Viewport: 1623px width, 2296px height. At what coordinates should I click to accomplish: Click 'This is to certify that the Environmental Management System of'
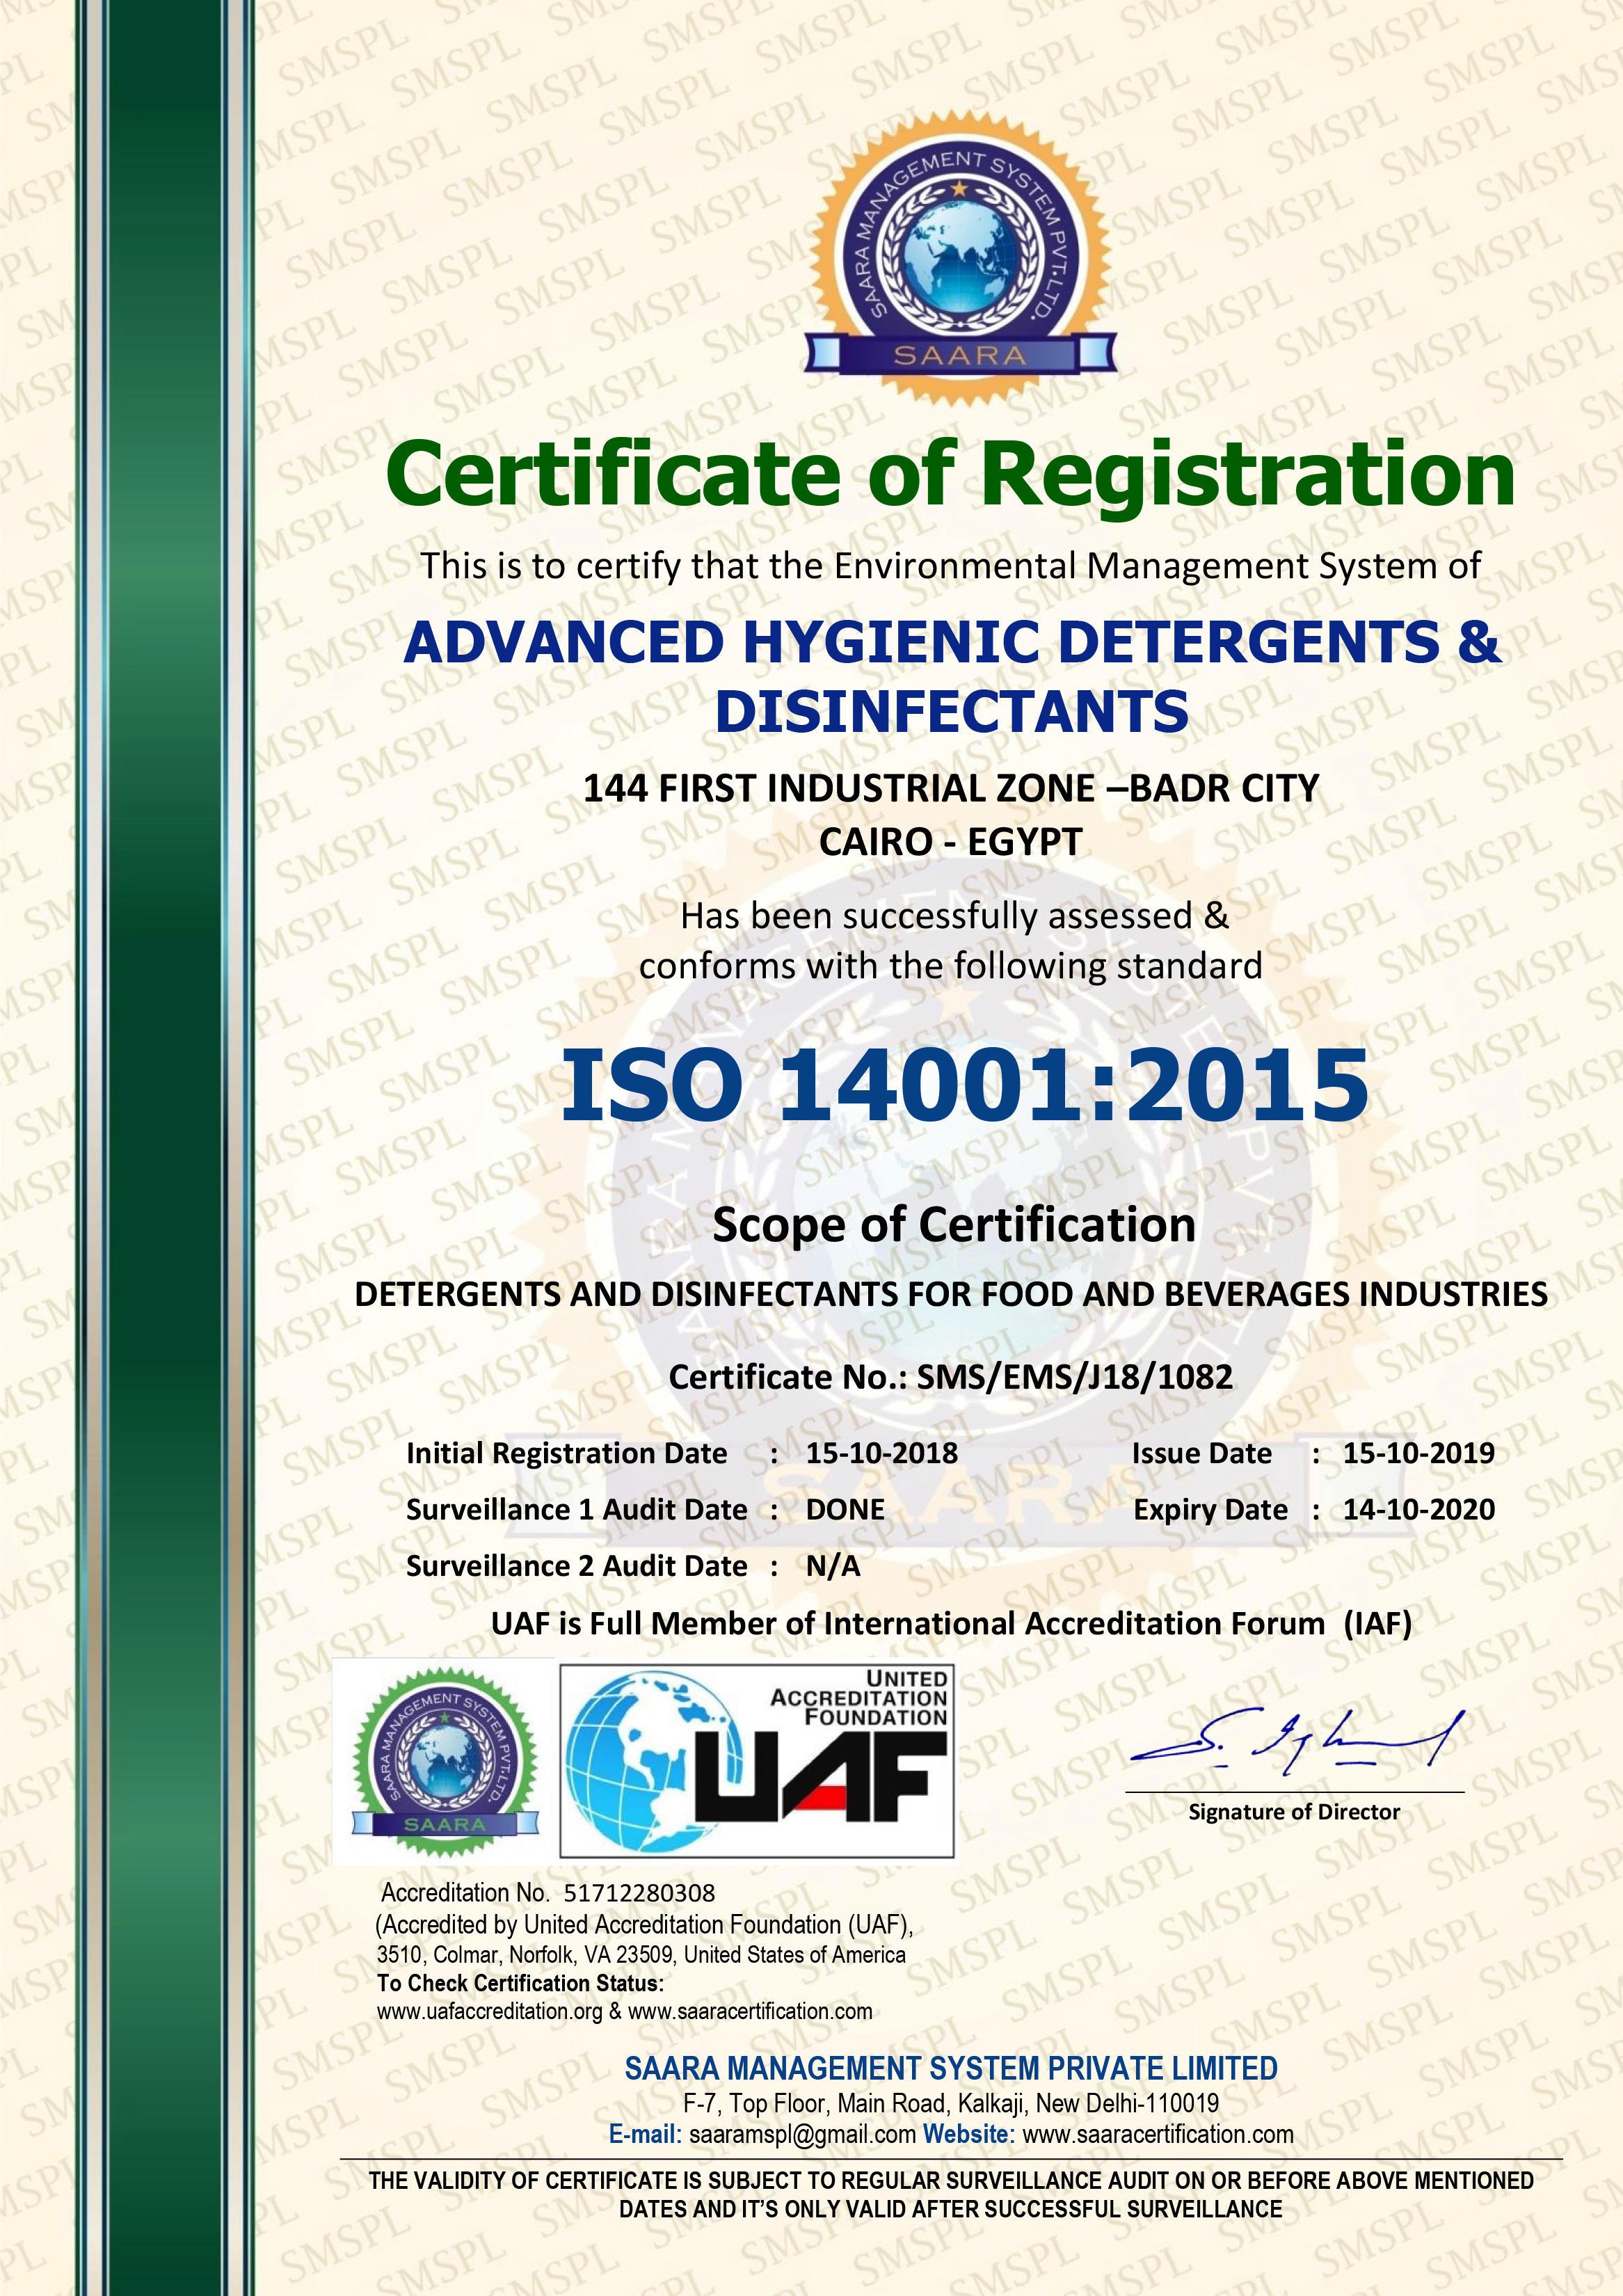click(x=950, y=567)
